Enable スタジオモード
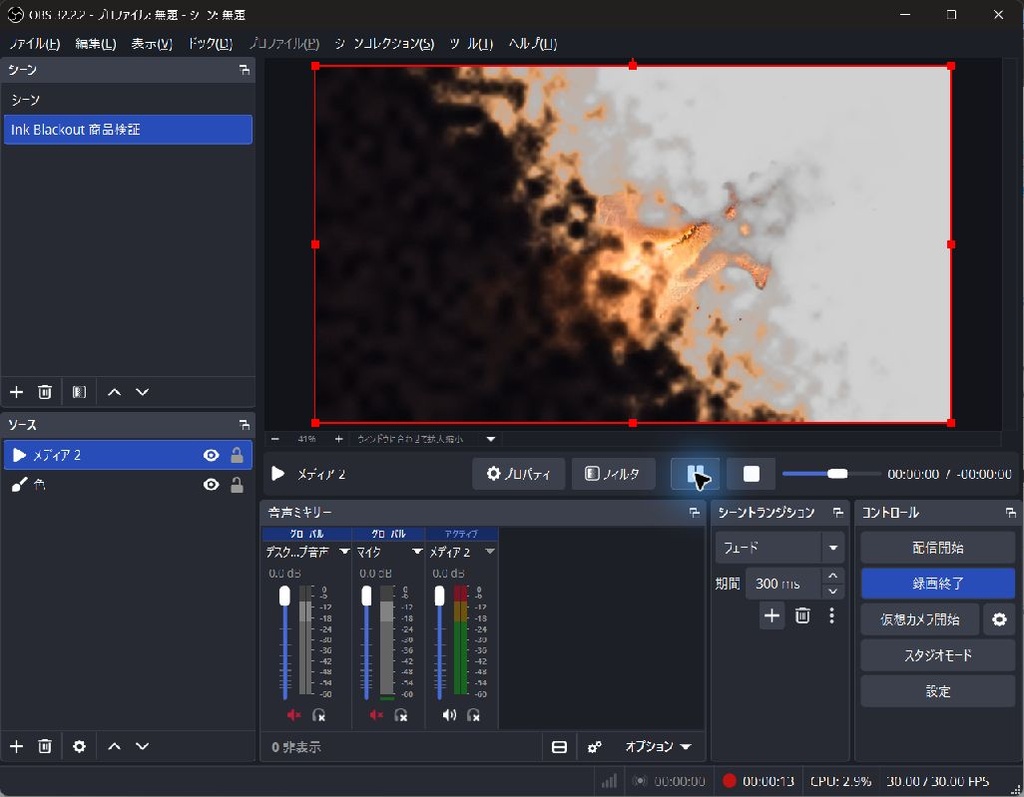The height and width of the screenshot is (797, 1024). tap(938, 655)
